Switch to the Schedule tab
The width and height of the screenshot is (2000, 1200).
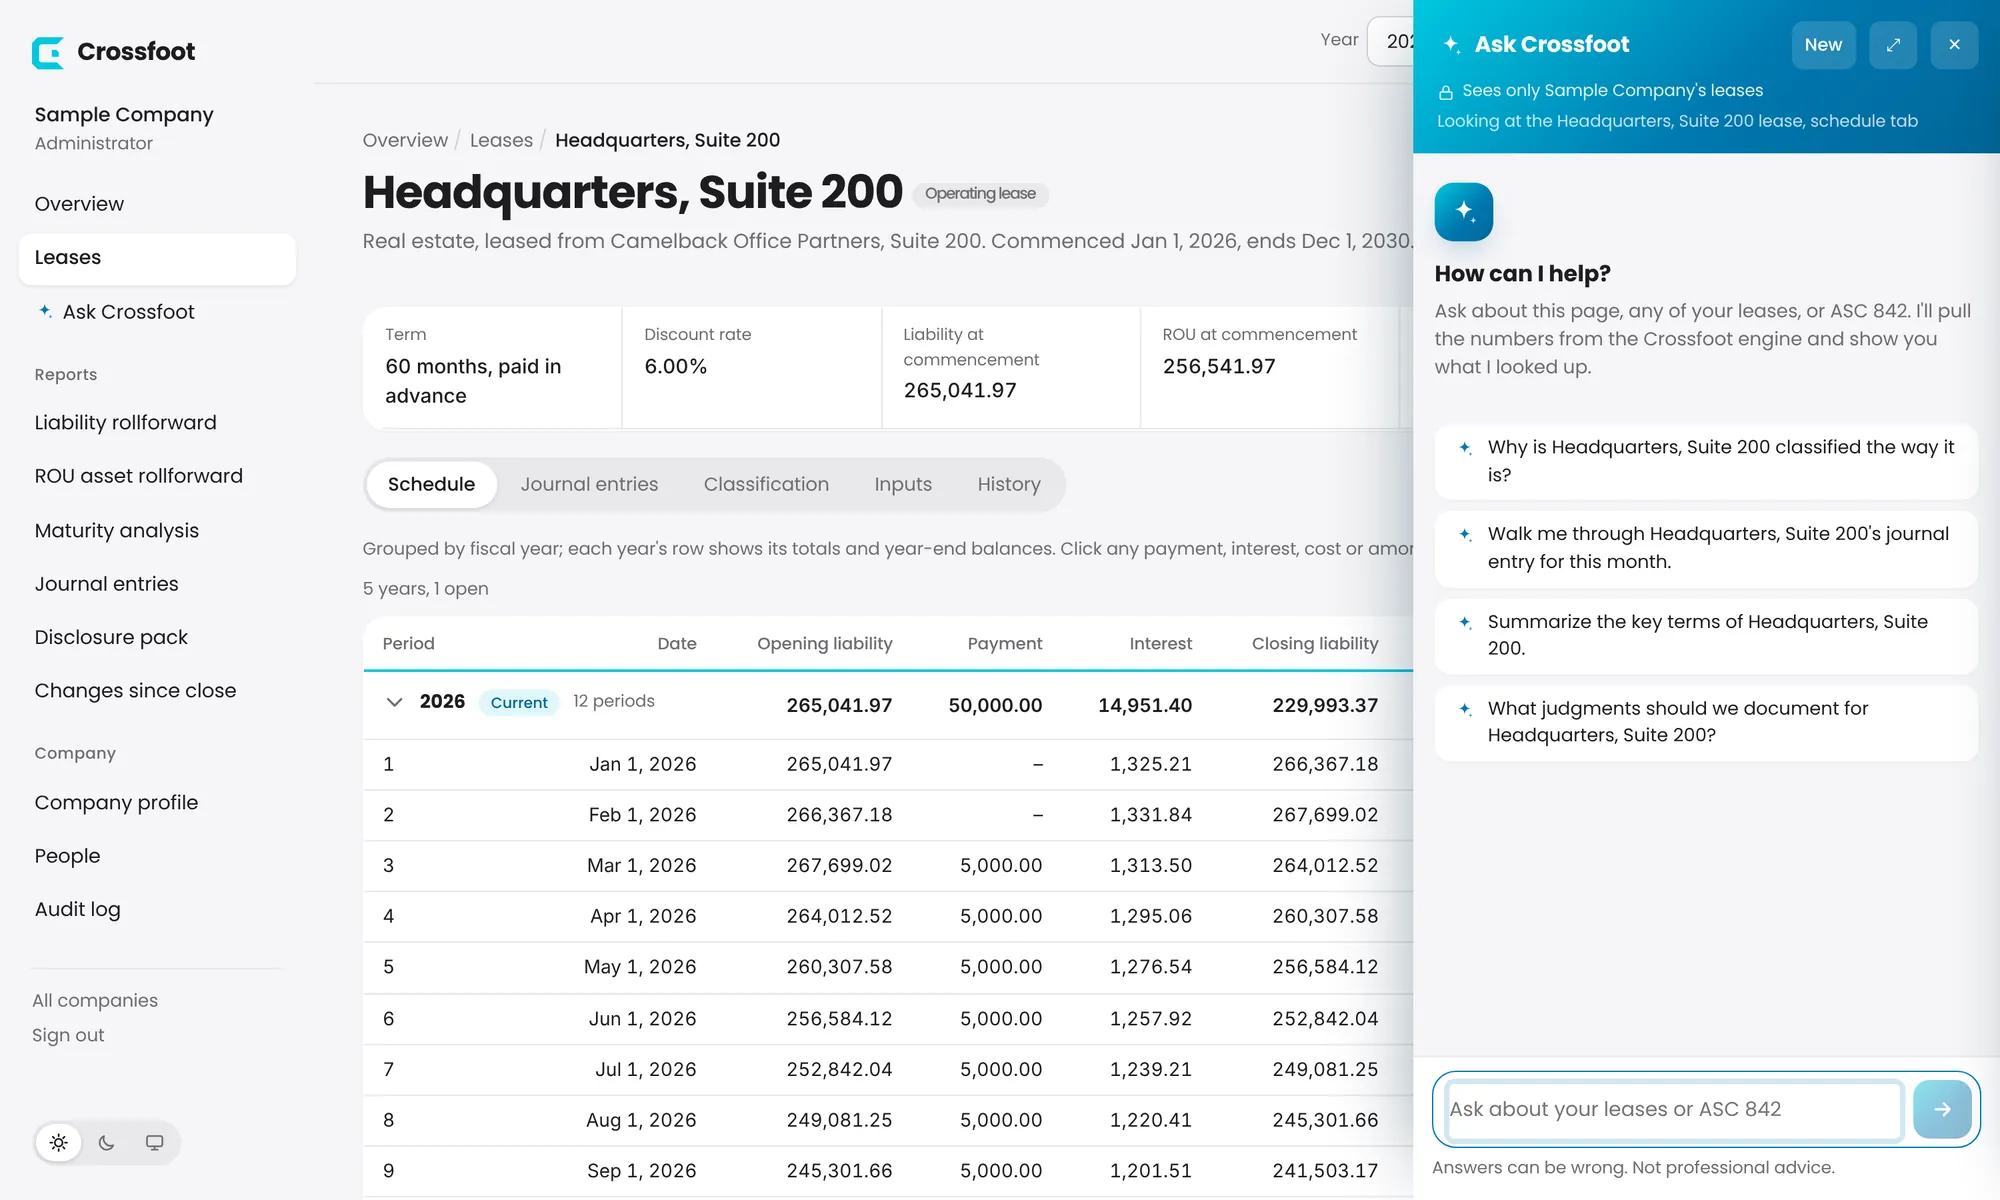[x=431, y=484]
